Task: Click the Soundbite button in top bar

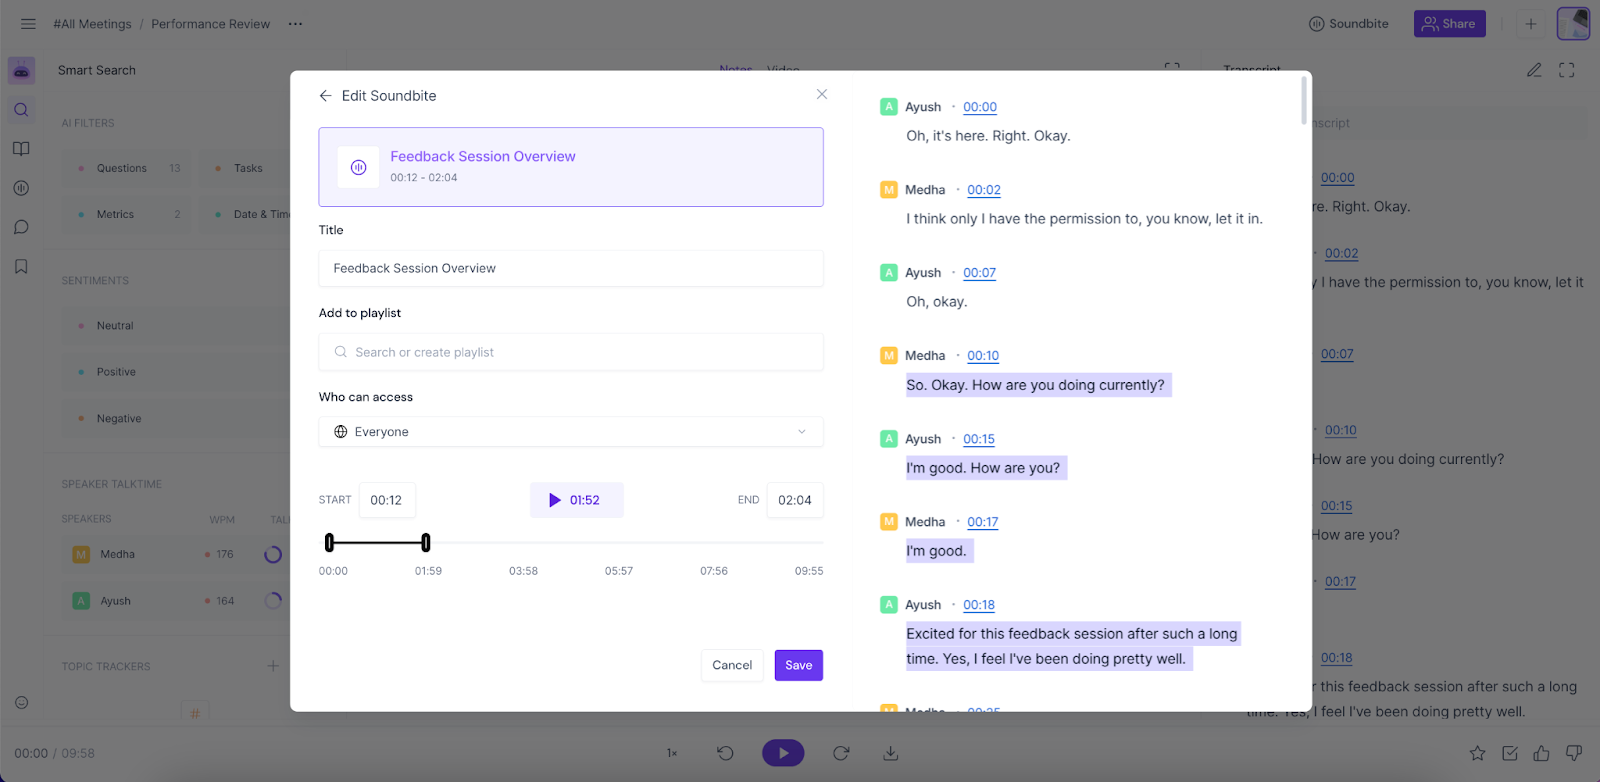Action: coord(1349,24)
